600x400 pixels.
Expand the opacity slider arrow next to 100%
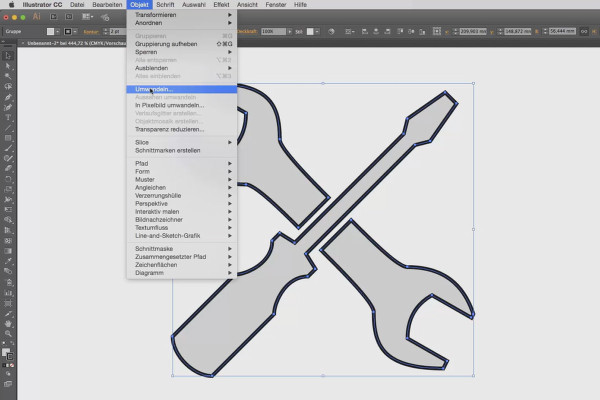(x=290, y=31)
